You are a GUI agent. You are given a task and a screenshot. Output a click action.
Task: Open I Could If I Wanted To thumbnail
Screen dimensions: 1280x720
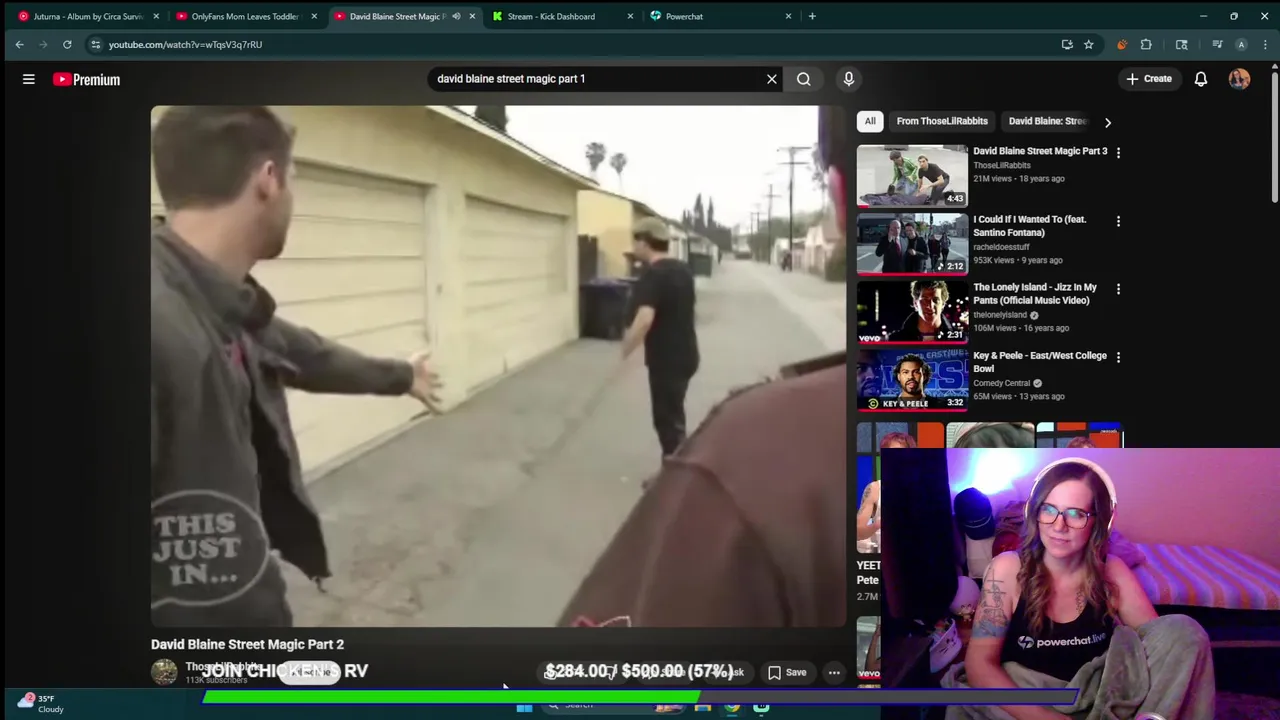(912, 243)
